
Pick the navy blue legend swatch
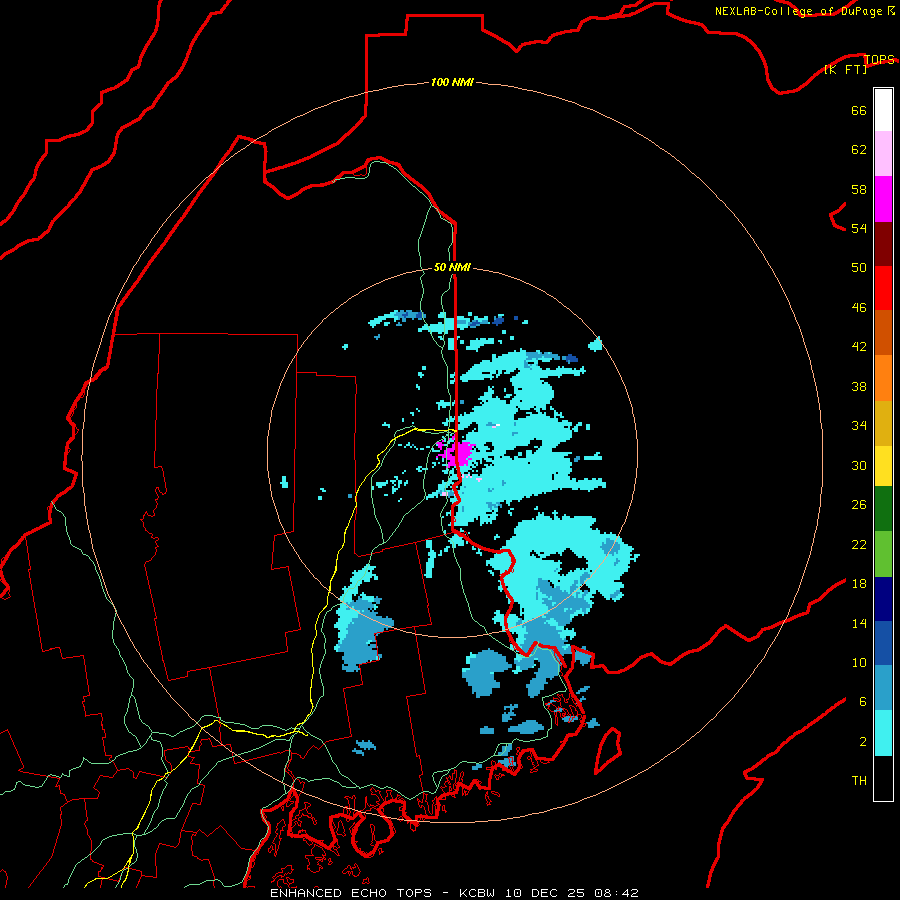coord(883,599)
